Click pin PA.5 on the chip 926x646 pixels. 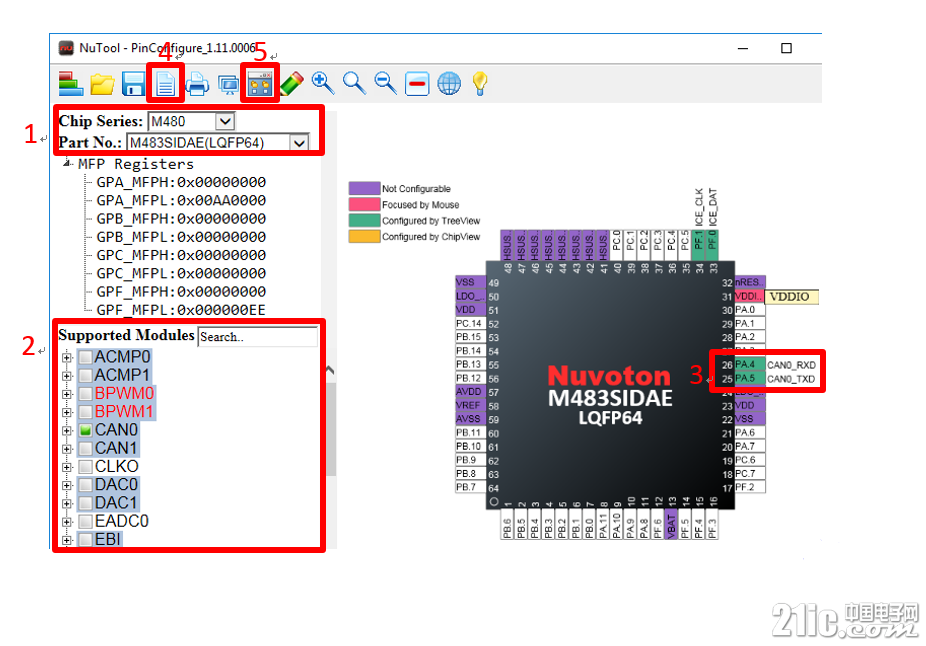tap(750, 378)
